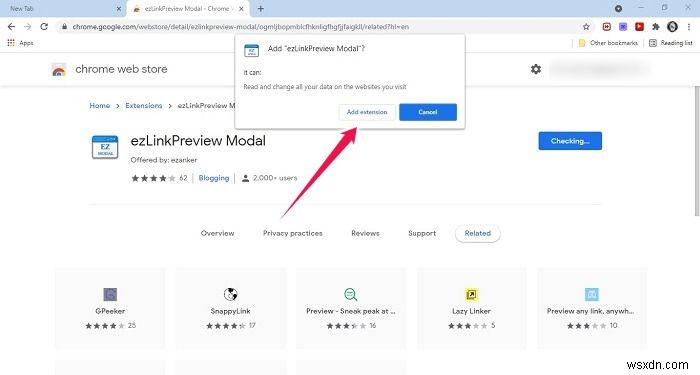700x375 pixels.
Task: Open the Blogging category link
Action: [x=214, y=178]
